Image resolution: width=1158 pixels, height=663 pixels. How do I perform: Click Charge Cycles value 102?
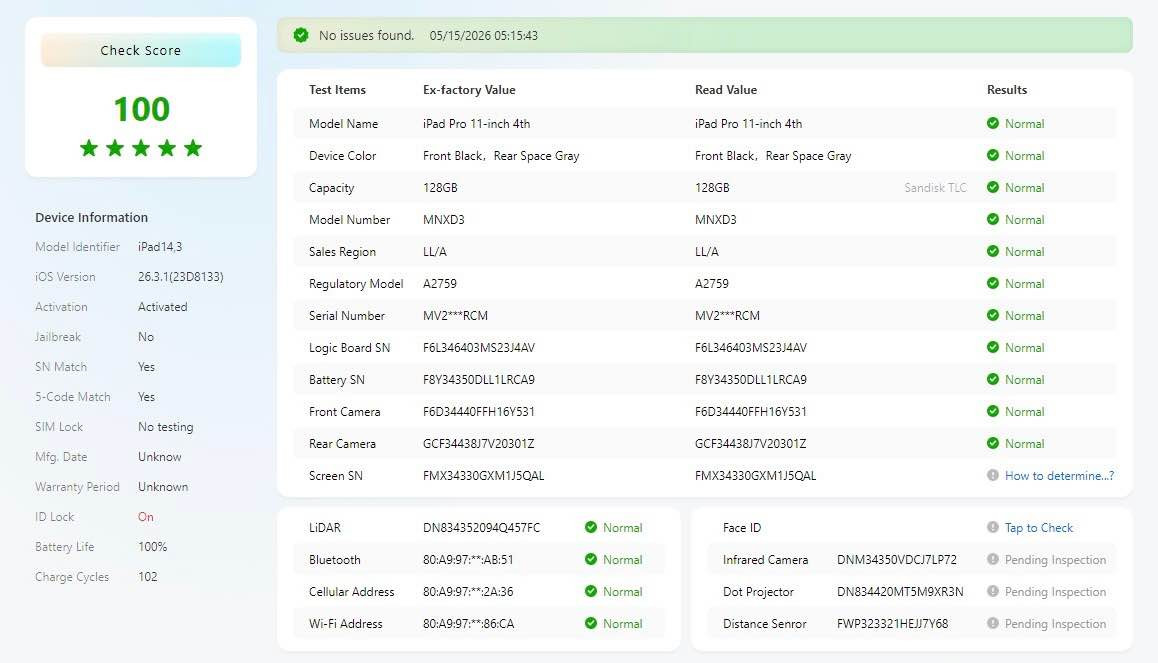(148, 577)
